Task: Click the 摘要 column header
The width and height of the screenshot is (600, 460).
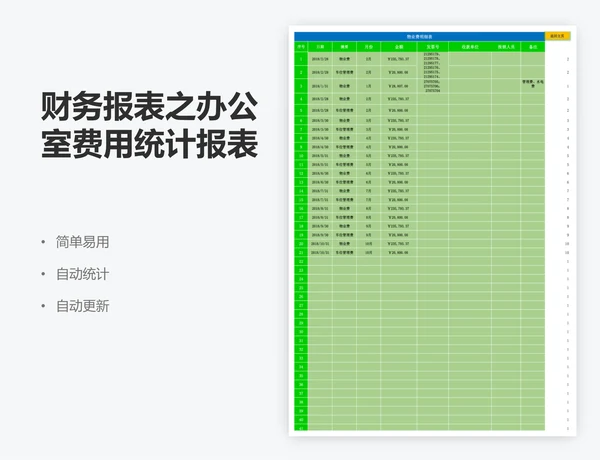Action: click(x=344, y=47)
